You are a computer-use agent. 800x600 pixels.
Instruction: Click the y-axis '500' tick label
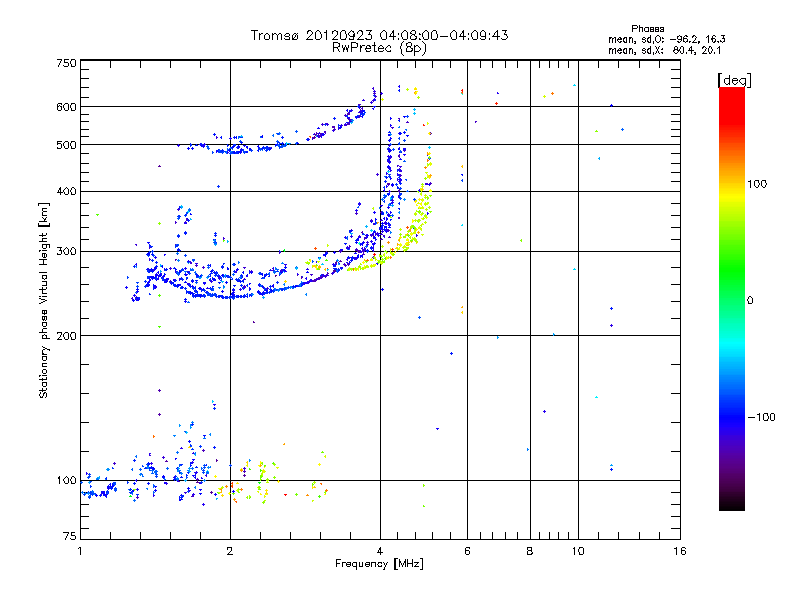66,145
